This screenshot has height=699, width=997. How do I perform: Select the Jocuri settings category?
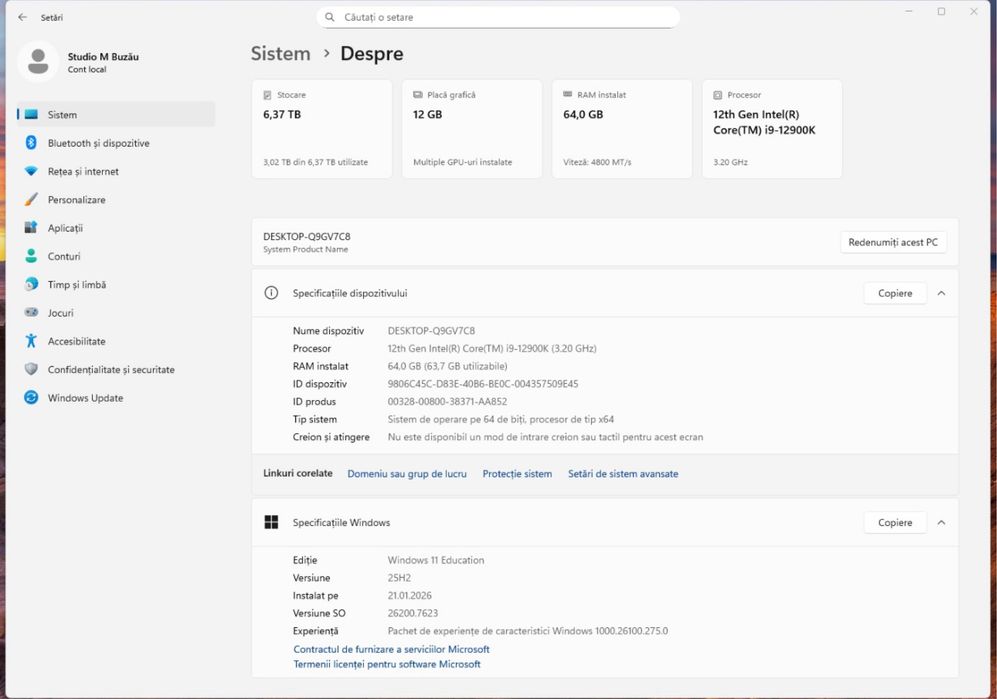61,313
